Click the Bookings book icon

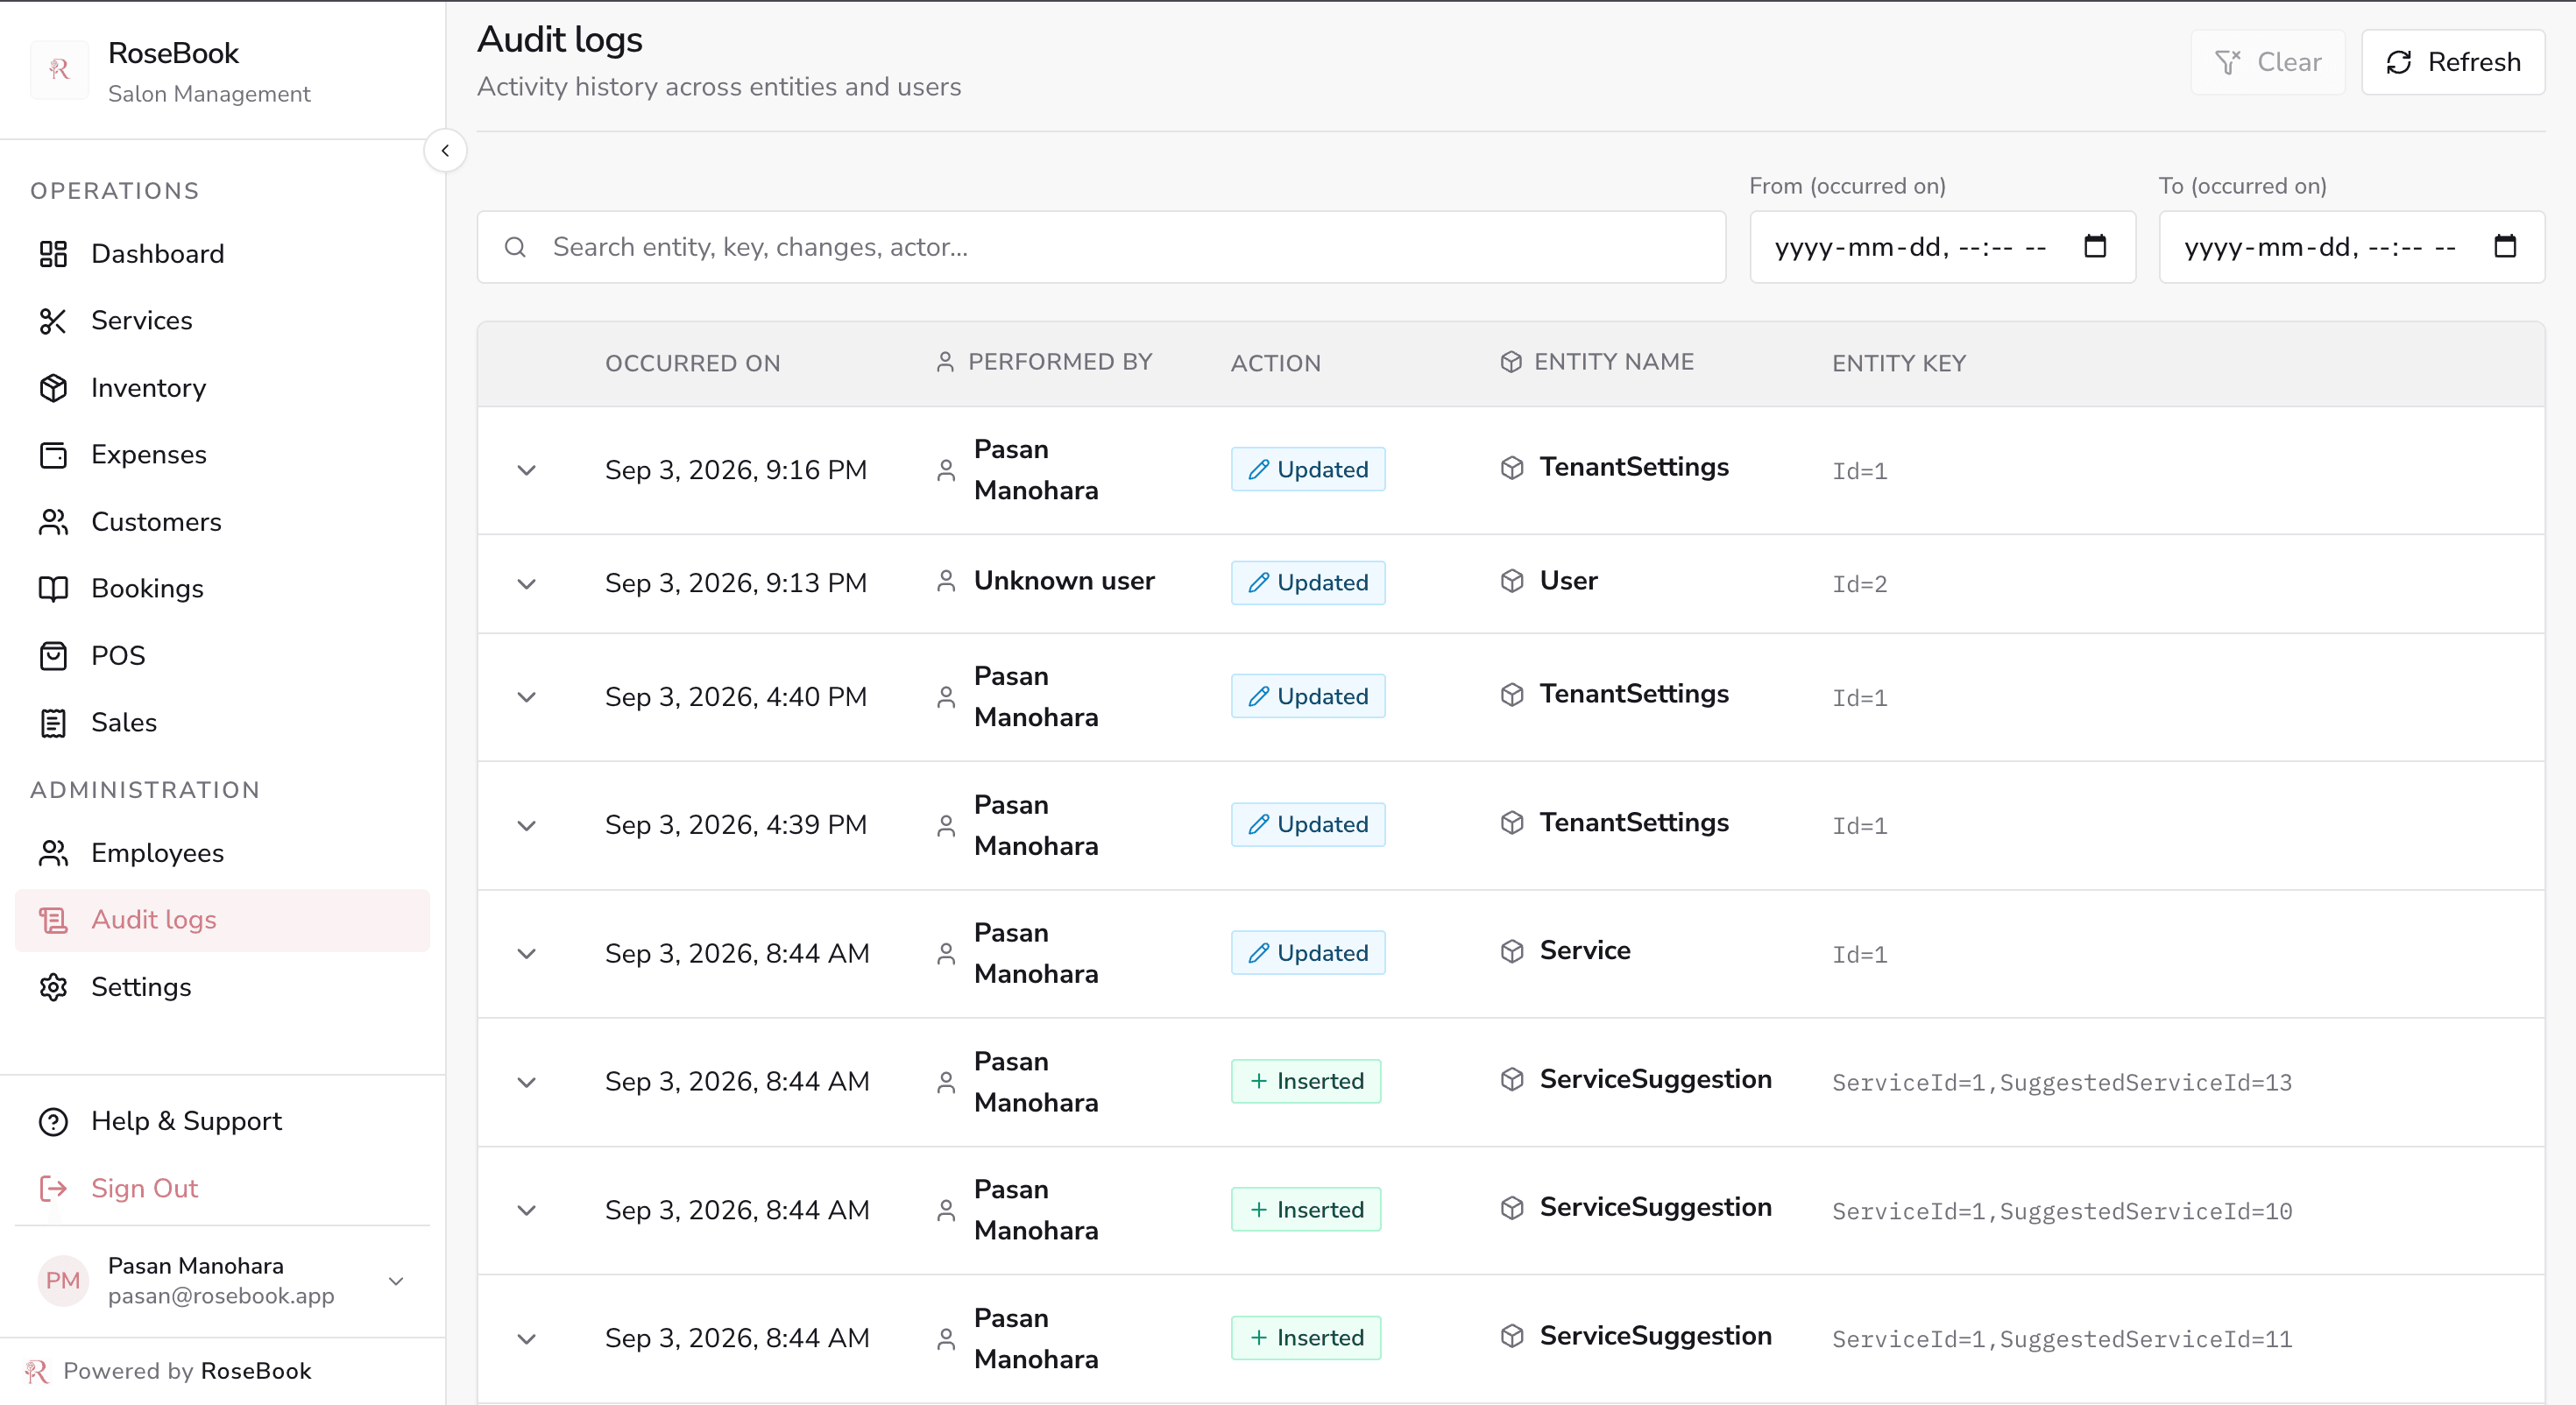click(x=53, y=589)
